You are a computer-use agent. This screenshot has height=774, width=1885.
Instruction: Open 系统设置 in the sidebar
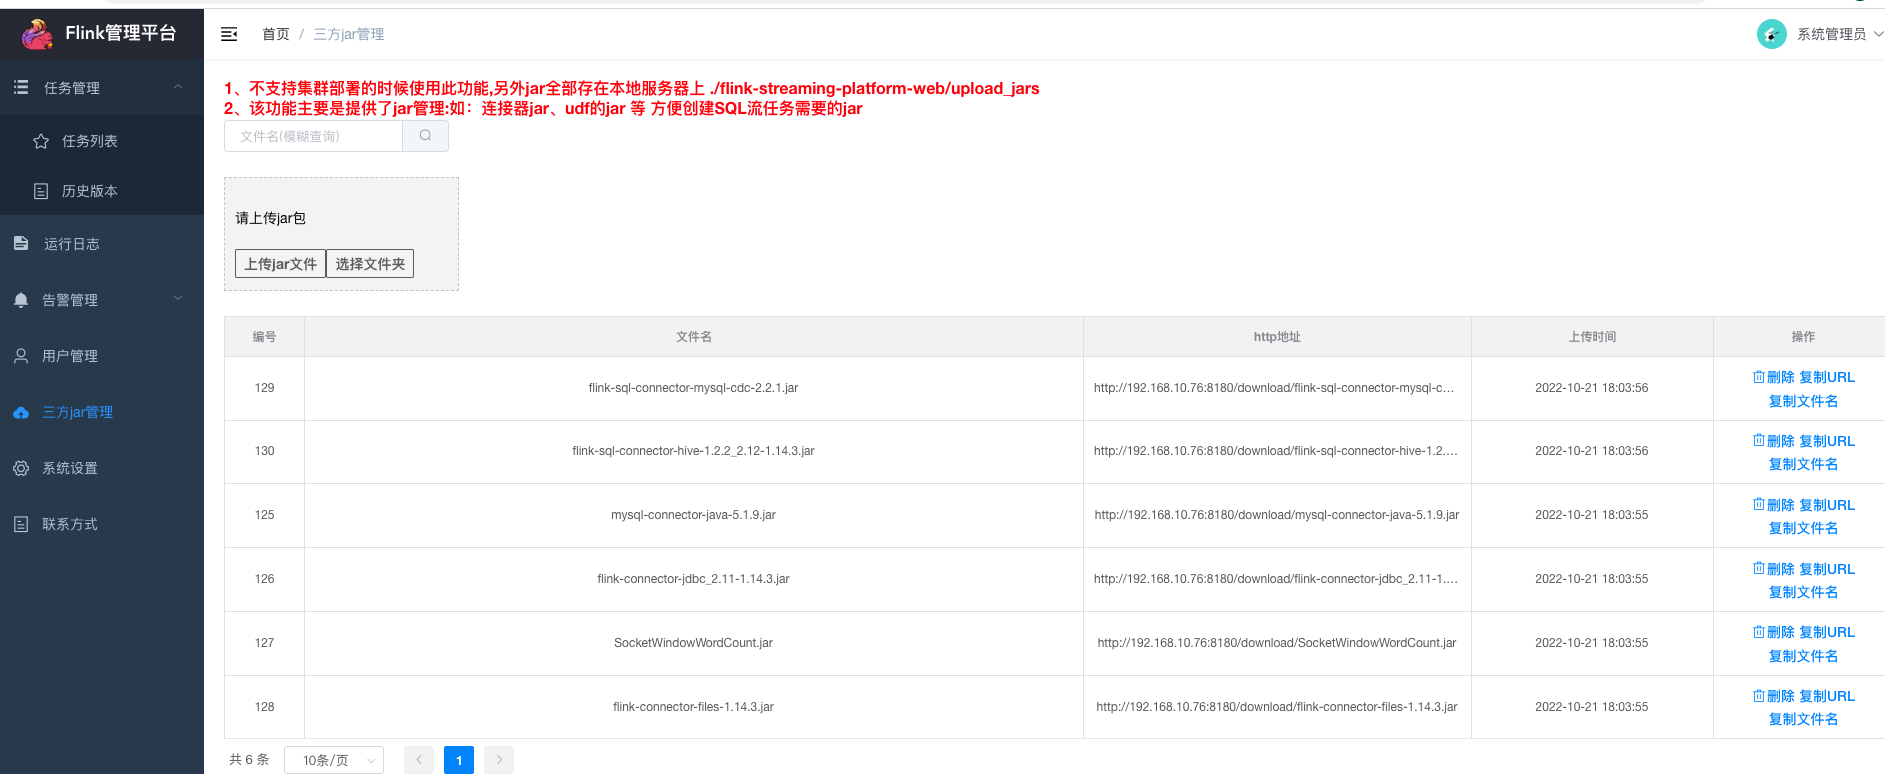click(x=102, y=468)
